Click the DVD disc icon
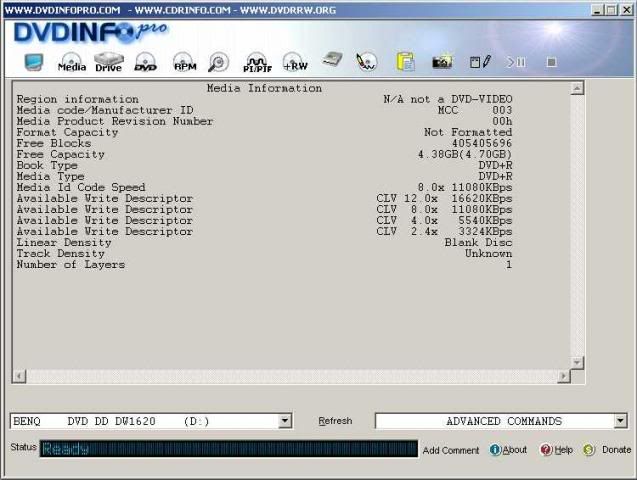The image size is (637, 480). (x=145, y=62)
